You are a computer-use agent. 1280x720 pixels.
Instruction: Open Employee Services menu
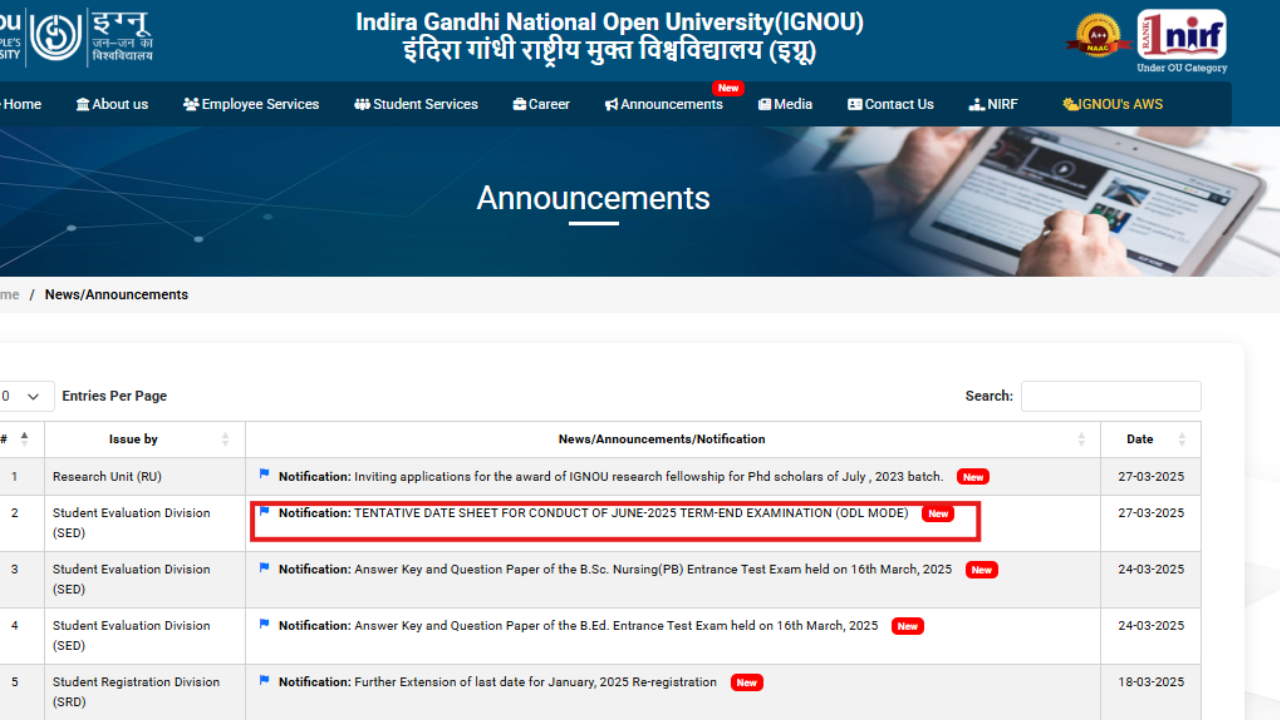tap(251, 104)
